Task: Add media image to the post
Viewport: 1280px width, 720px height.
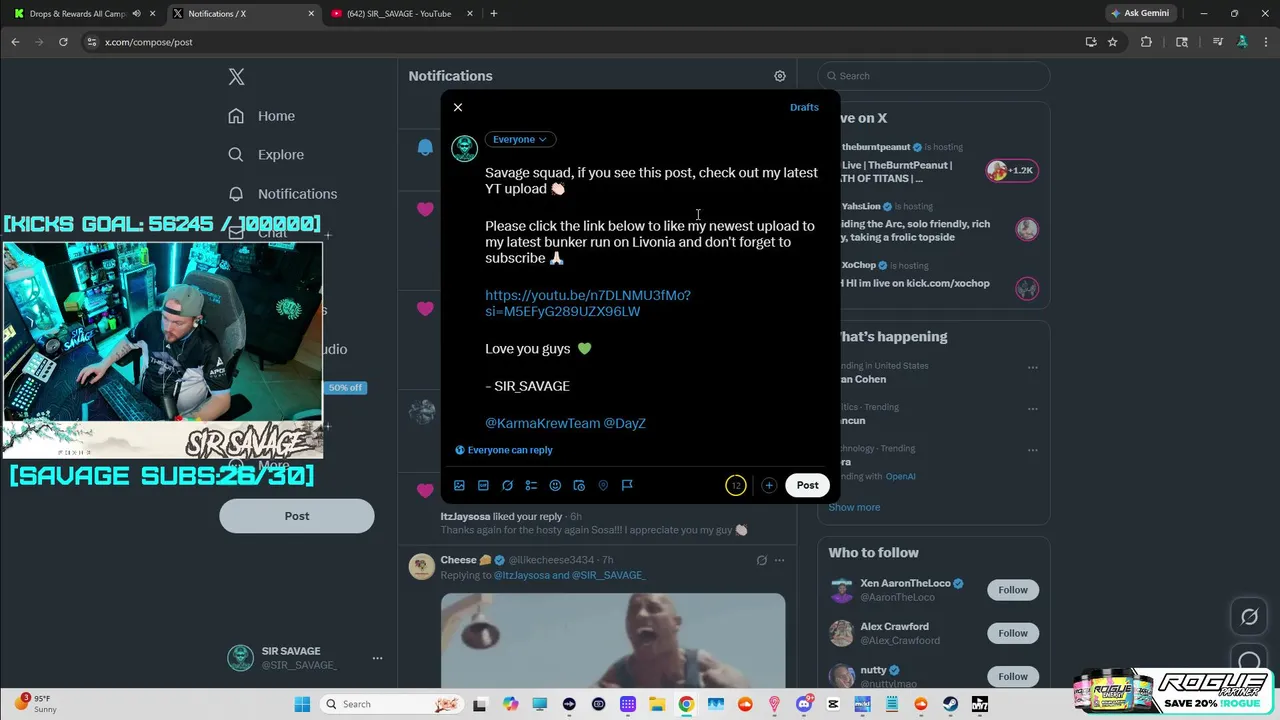Action: pyautogui.click(x=459, y=485)
